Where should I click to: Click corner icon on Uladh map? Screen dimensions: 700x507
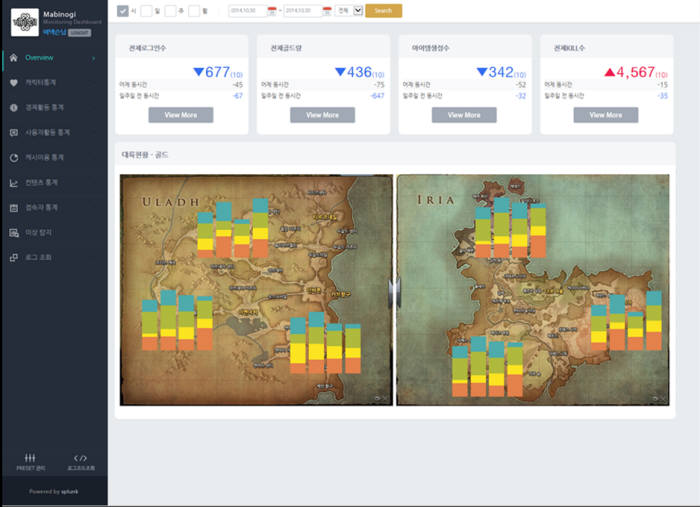click(381, 398)
